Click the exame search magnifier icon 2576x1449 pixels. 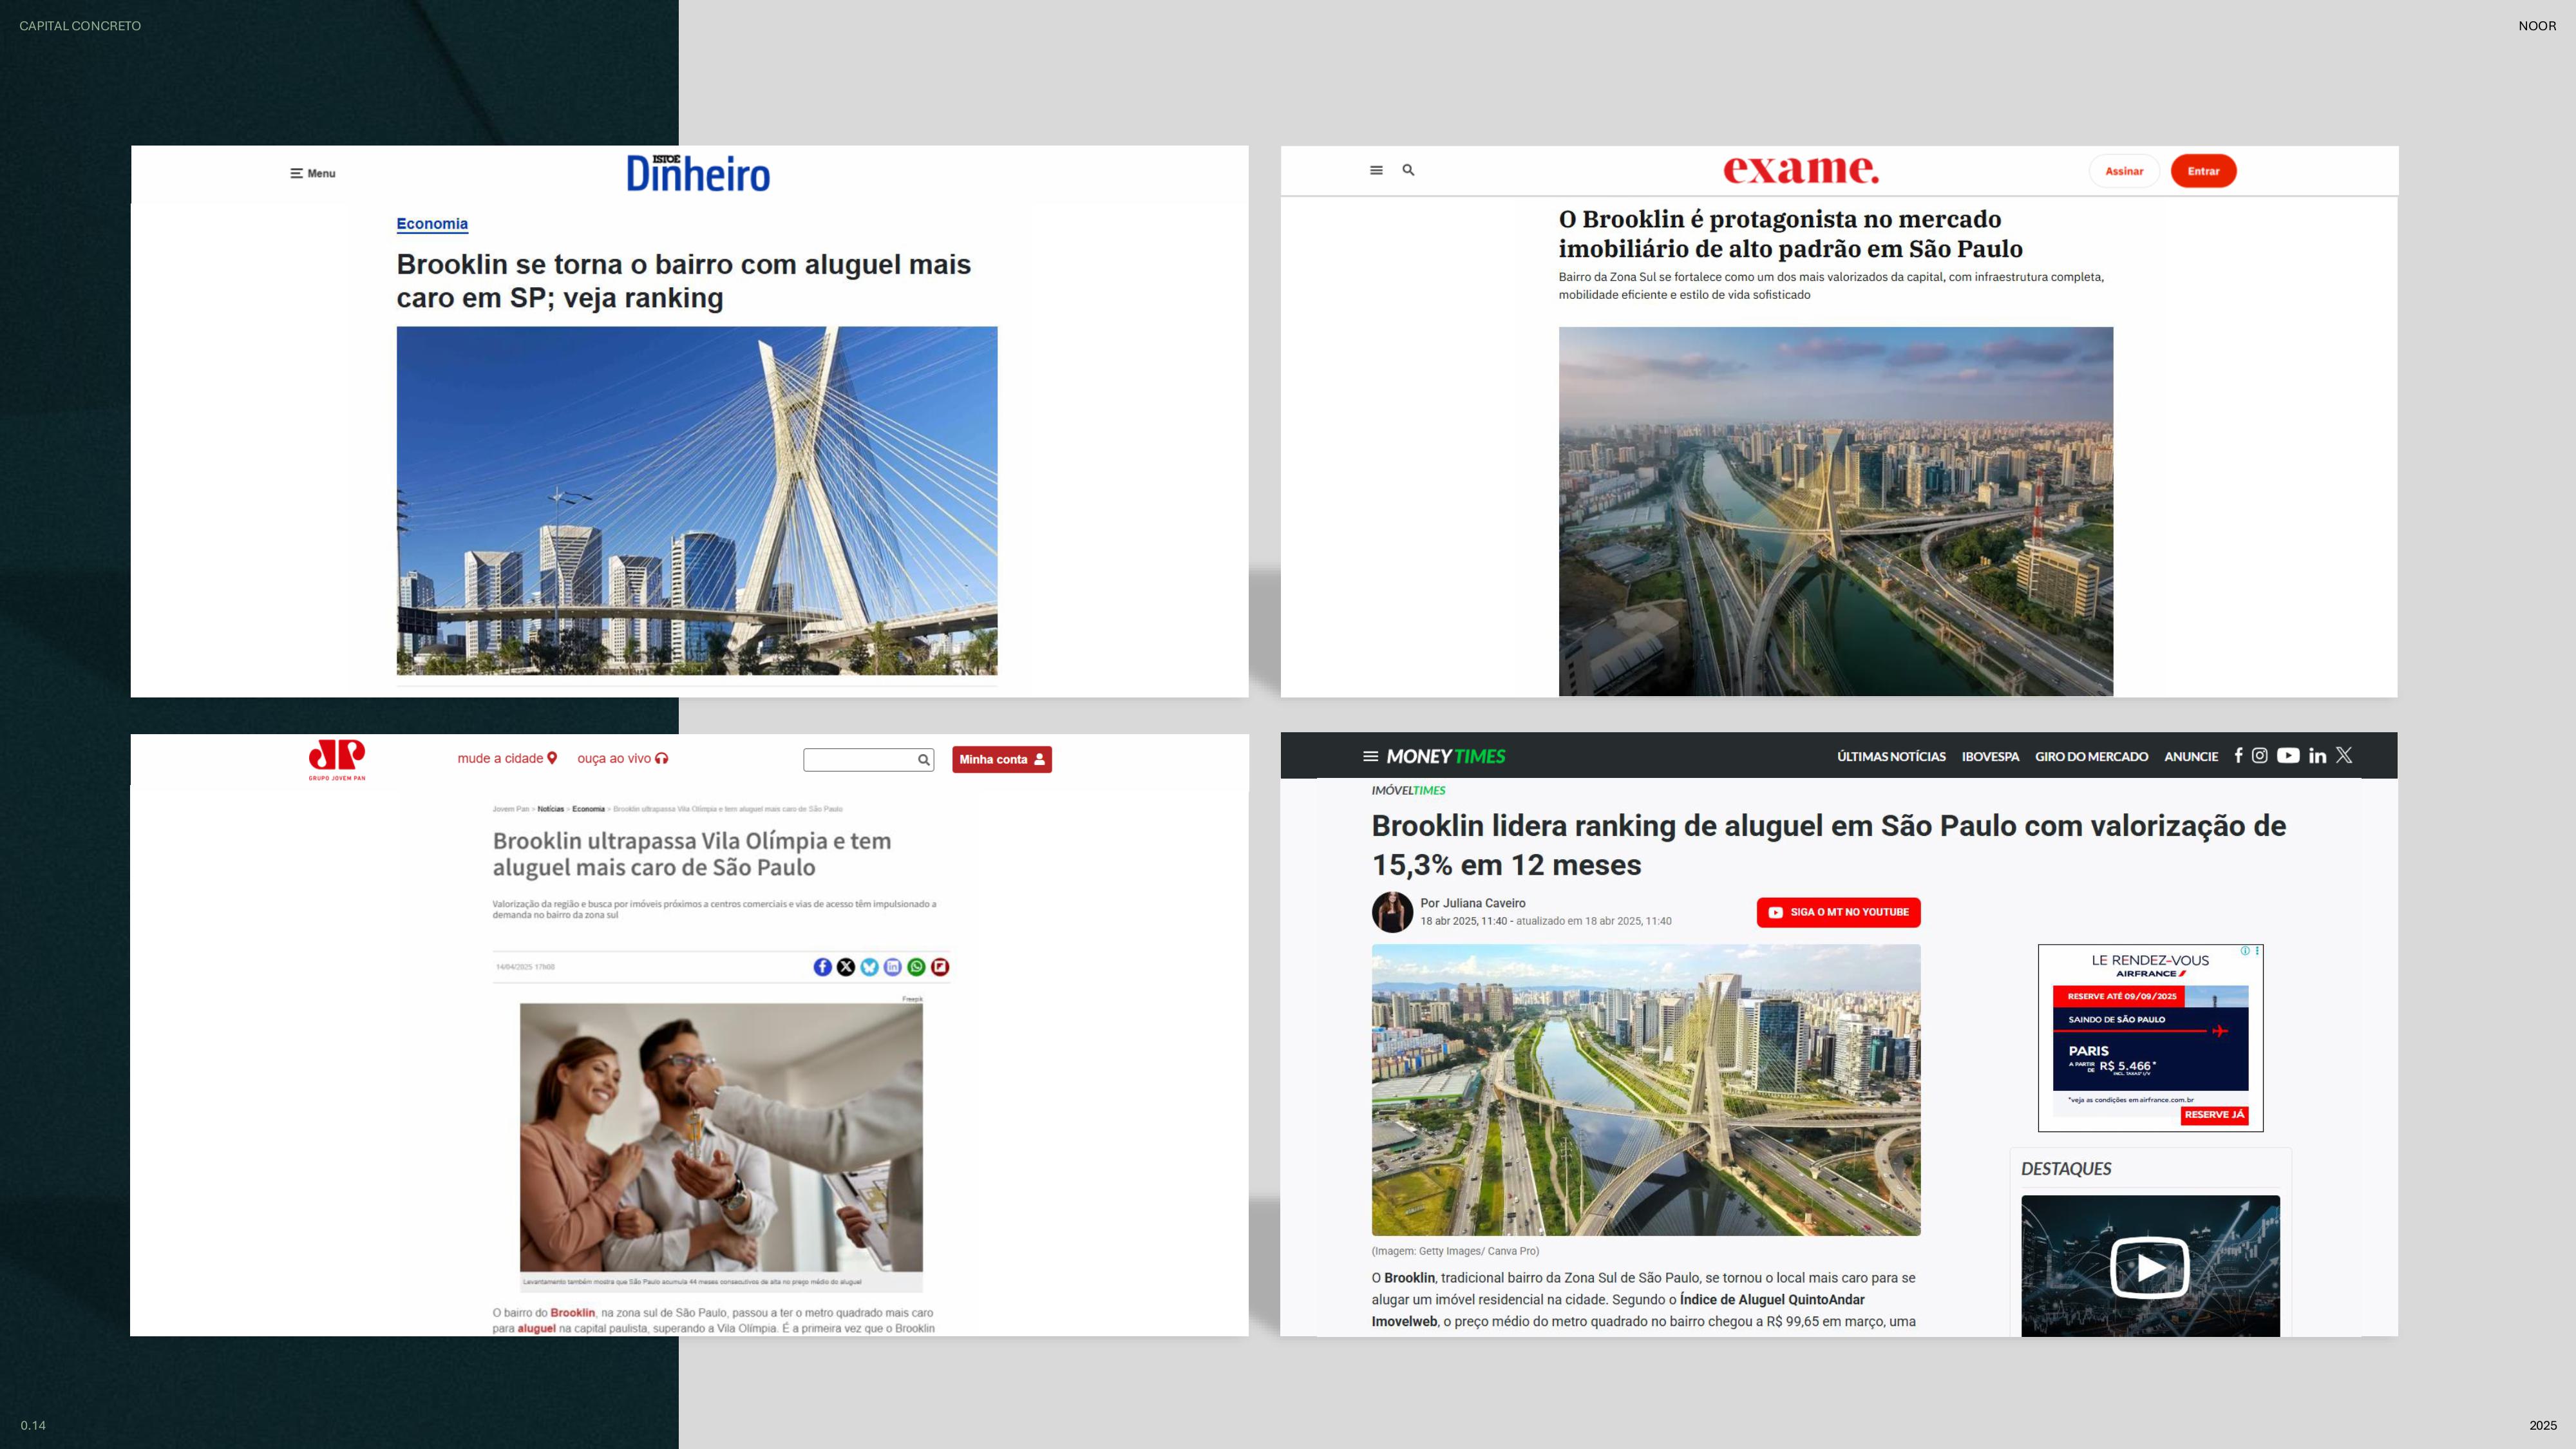point(1408,170)
